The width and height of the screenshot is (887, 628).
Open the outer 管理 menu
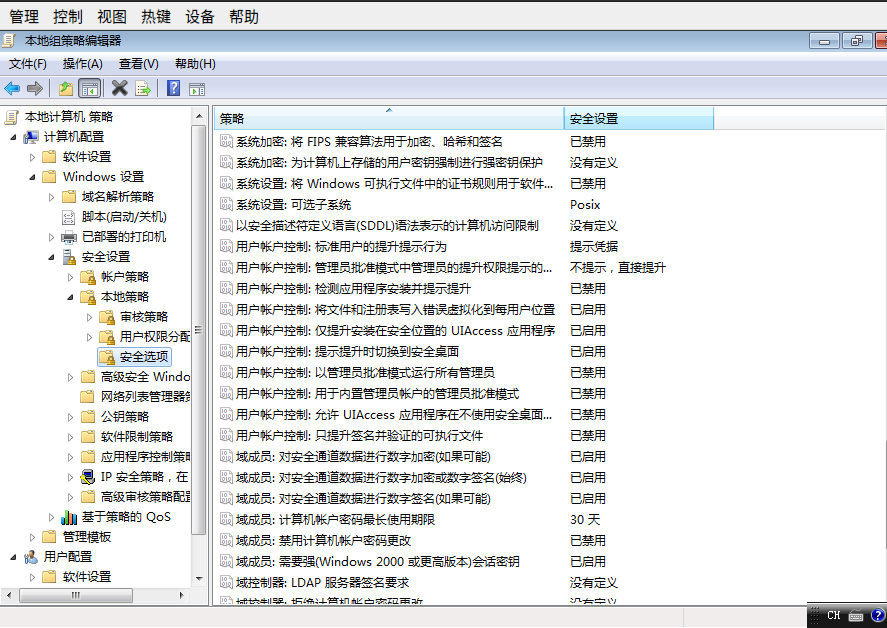click(x=24, y=17)
